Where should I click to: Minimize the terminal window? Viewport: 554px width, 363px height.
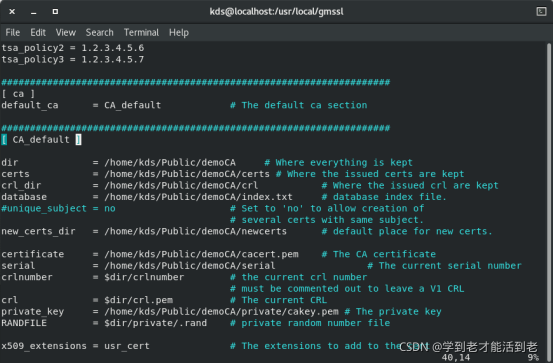coord(34,12)
